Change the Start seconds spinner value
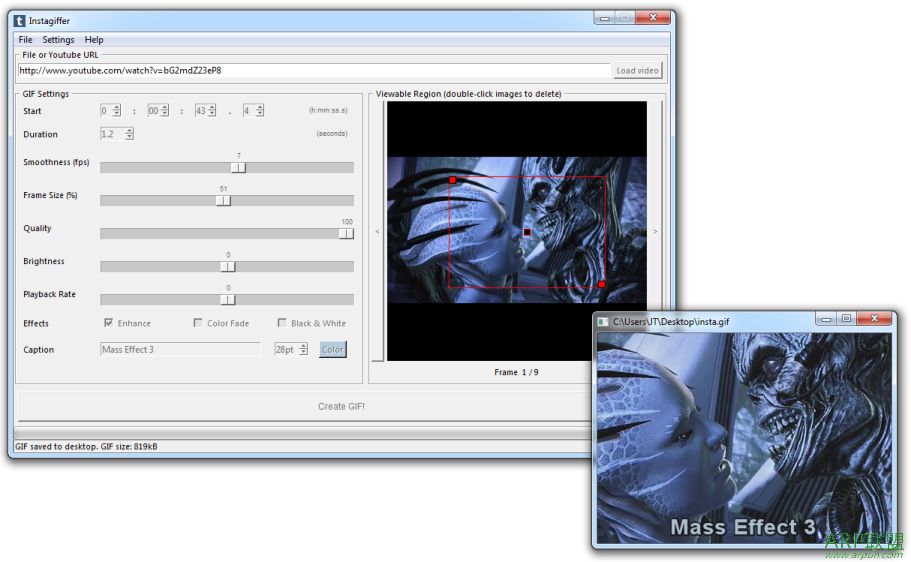Viewport: 911px width, 562px height. [200, 111]
